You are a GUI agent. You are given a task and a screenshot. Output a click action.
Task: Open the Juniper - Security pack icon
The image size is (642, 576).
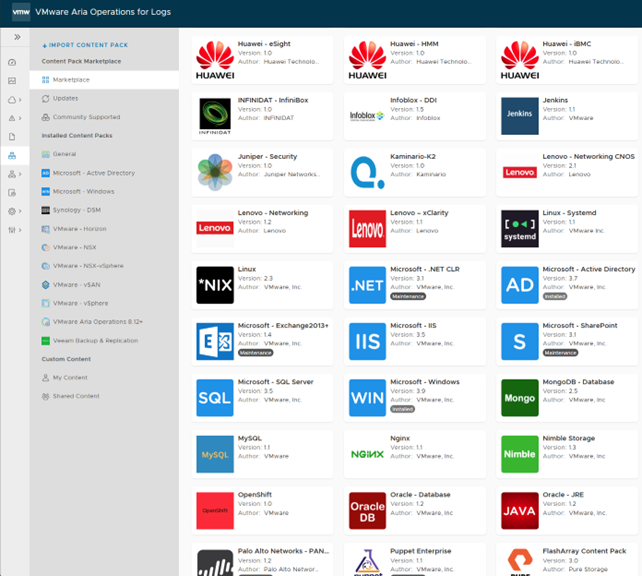coord(215,172)
